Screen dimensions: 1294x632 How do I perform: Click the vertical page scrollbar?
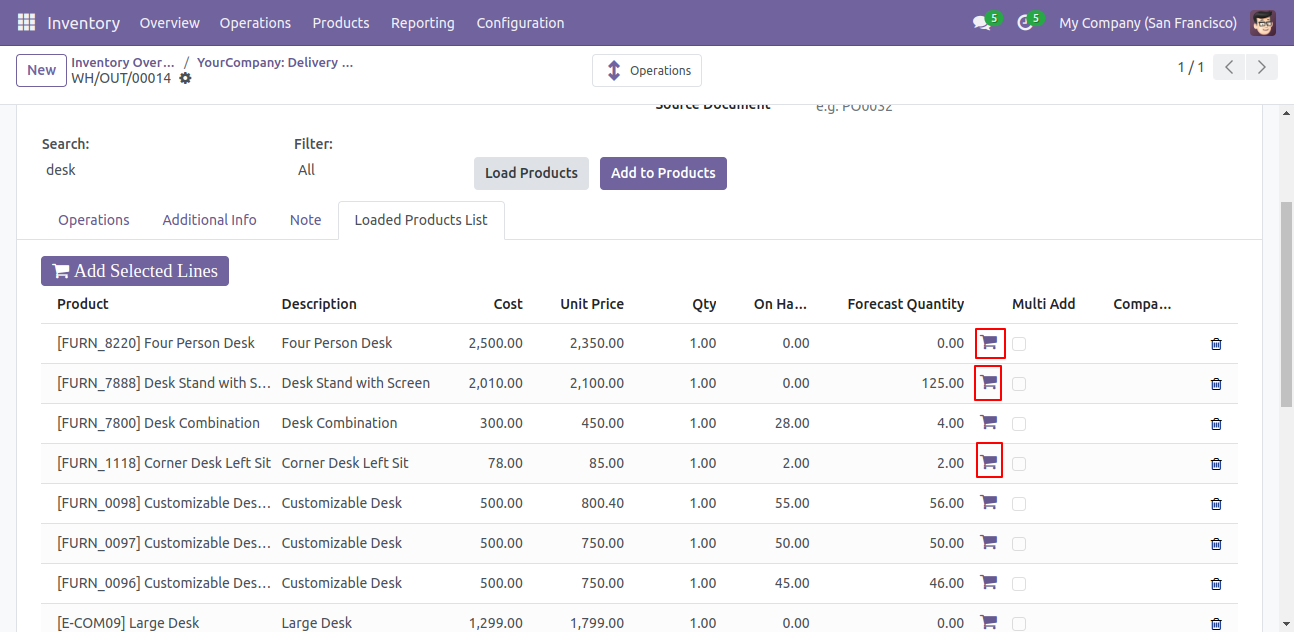click(x=1286, y=305)
